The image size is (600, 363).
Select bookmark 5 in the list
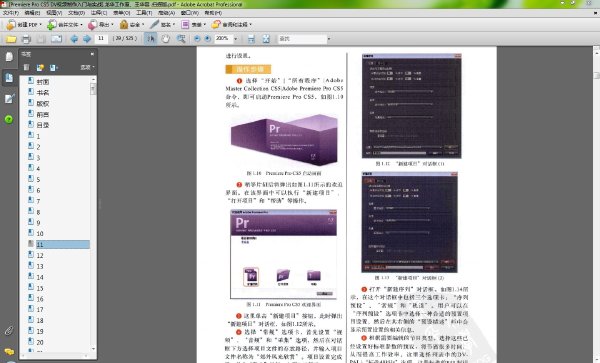pos(38,179)
